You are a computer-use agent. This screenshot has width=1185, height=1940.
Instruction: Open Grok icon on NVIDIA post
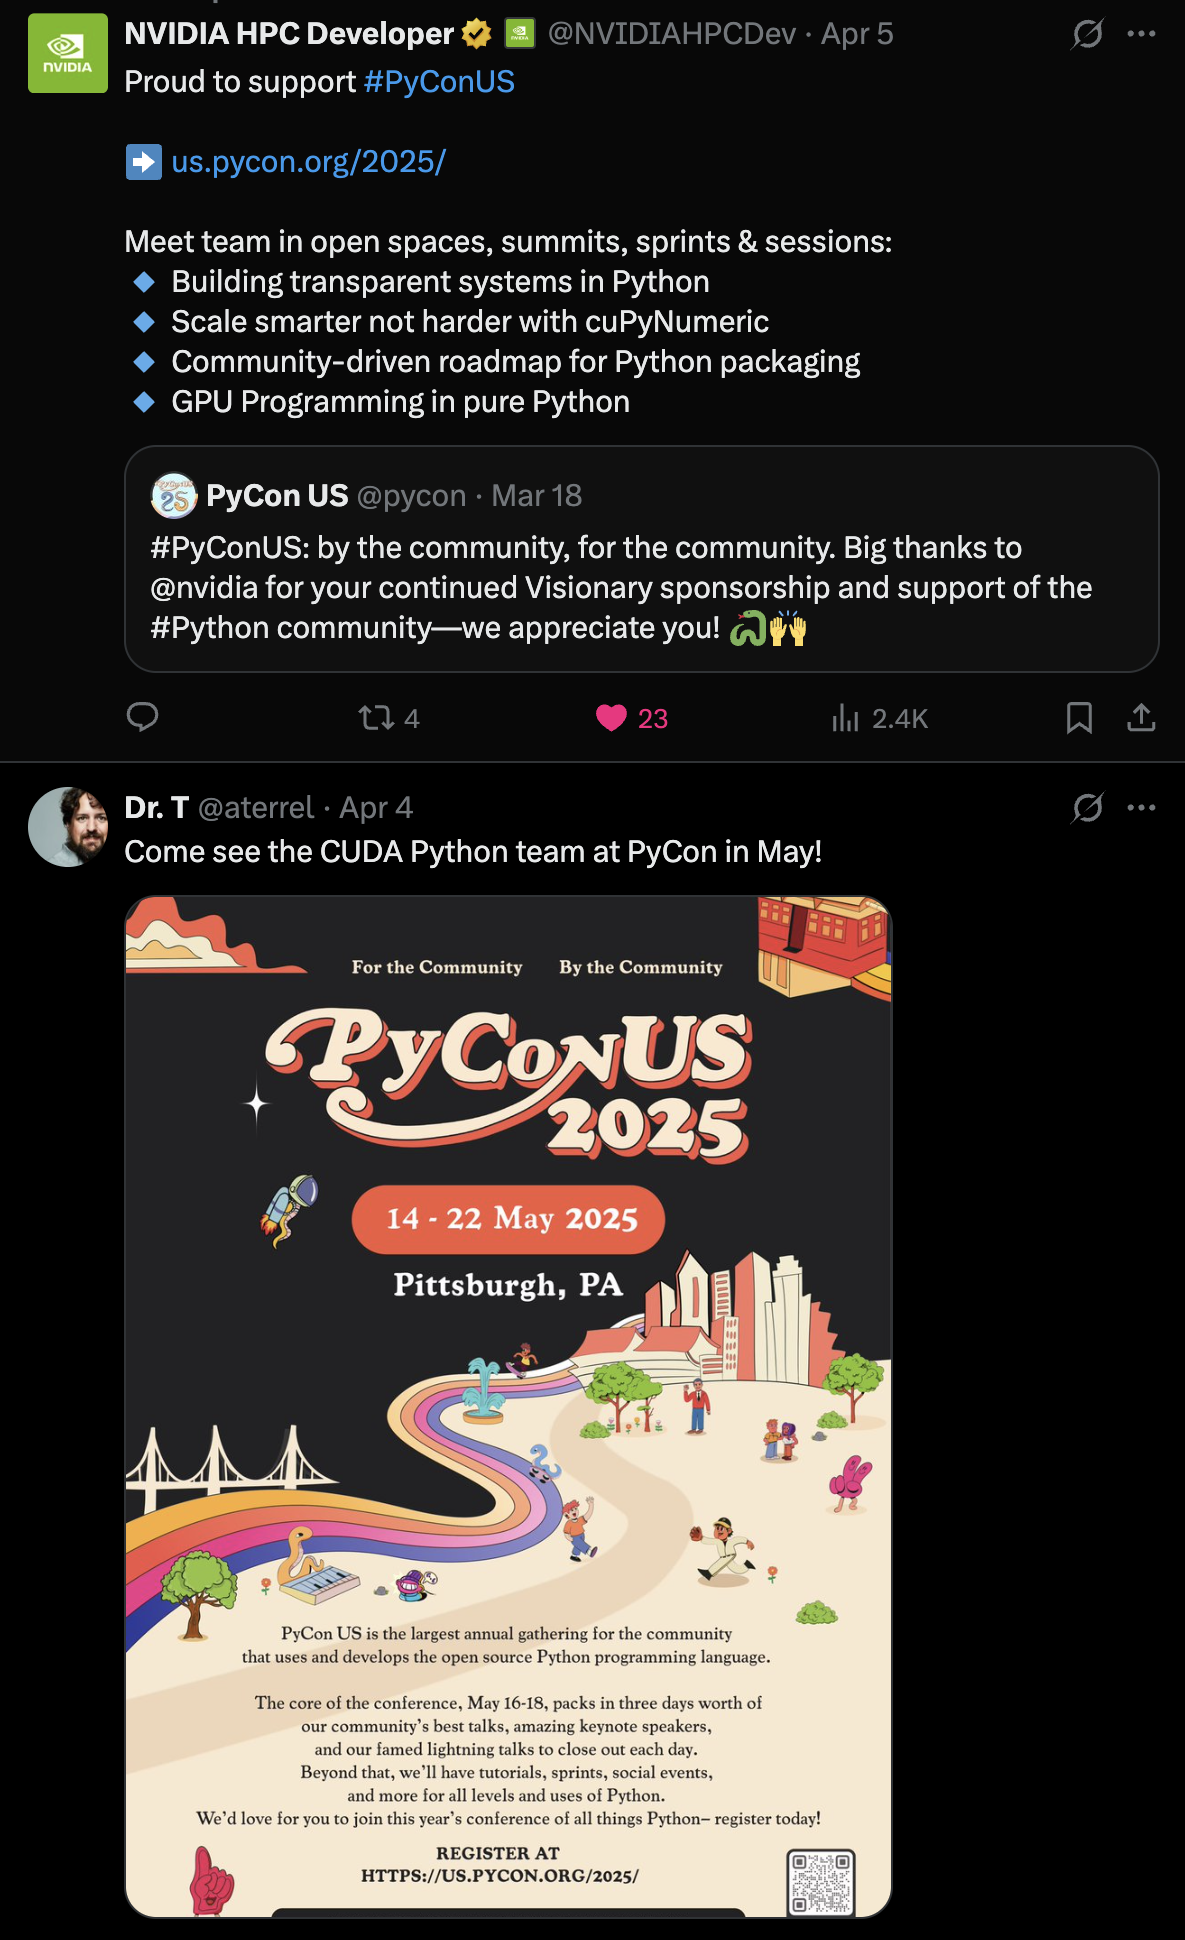pos(1087,34)
